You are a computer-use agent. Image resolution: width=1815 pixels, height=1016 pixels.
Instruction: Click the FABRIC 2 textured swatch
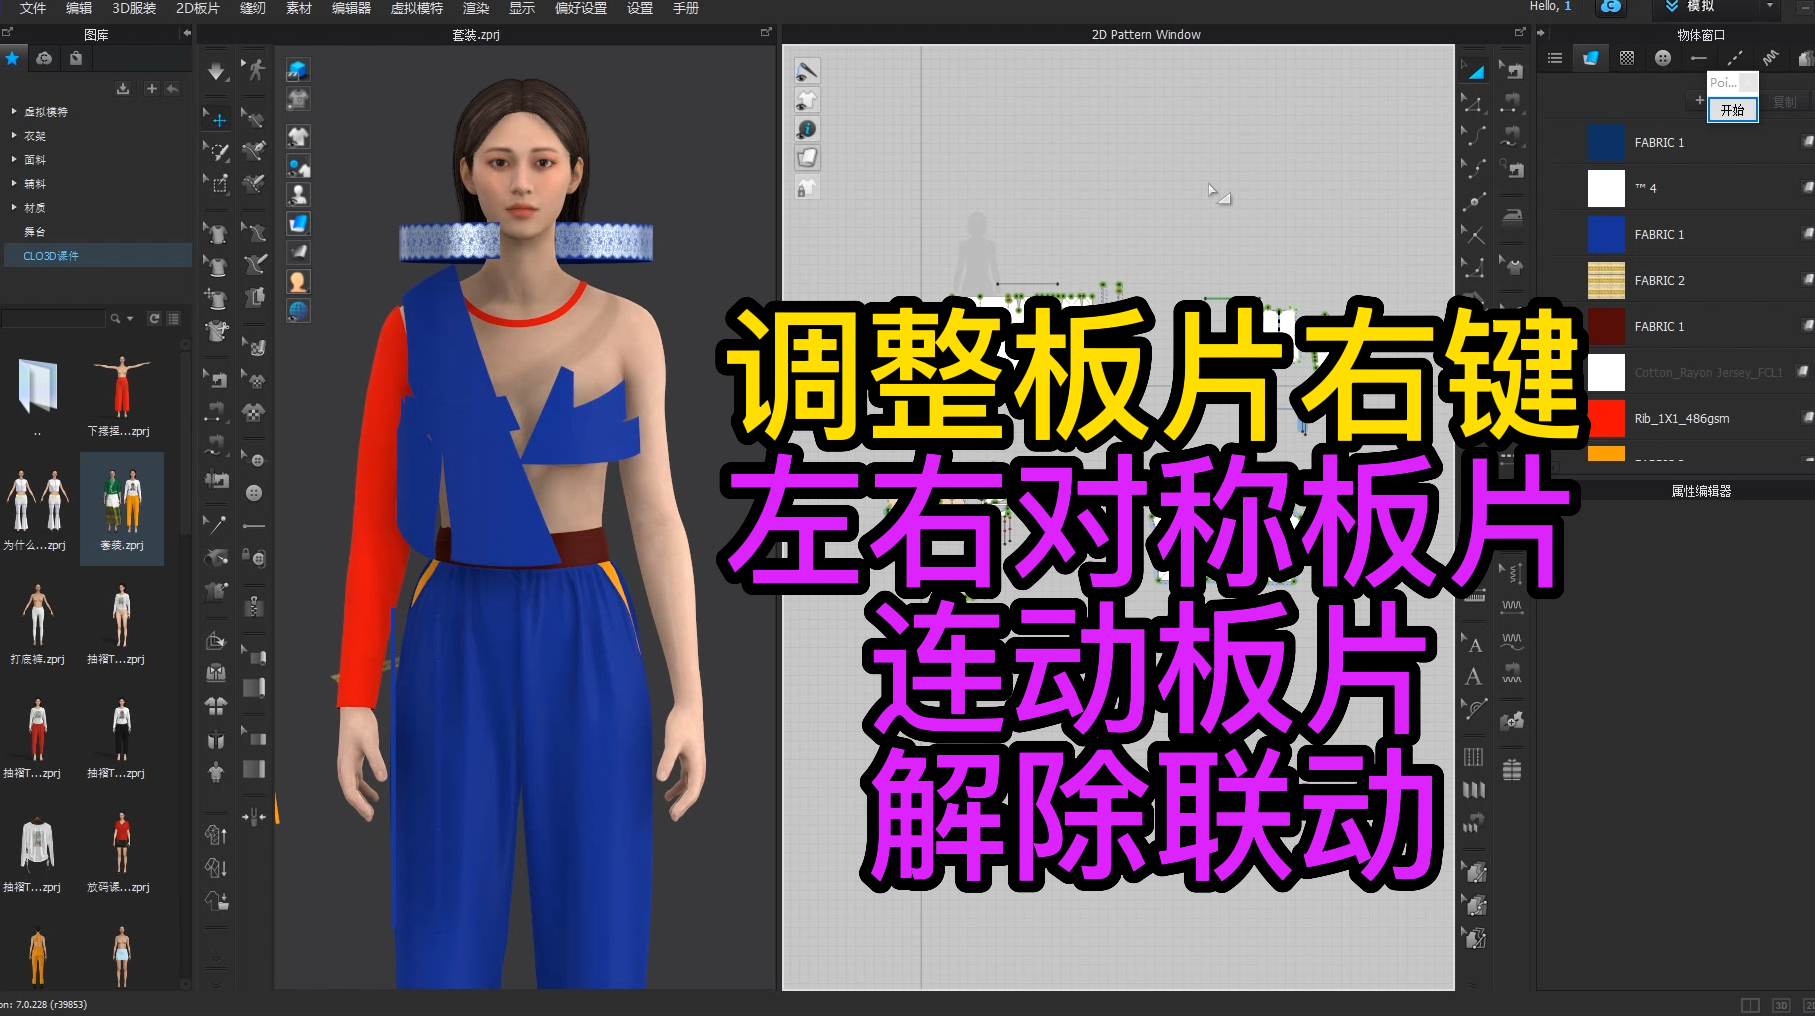[x=1606, y=280]
